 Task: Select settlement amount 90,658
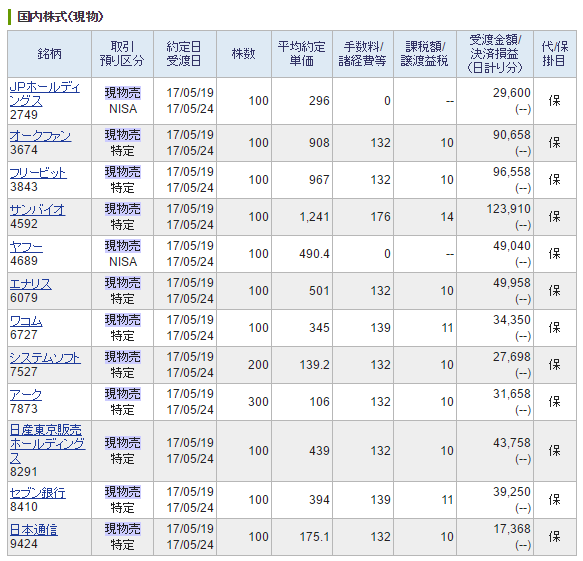[512, 135]
